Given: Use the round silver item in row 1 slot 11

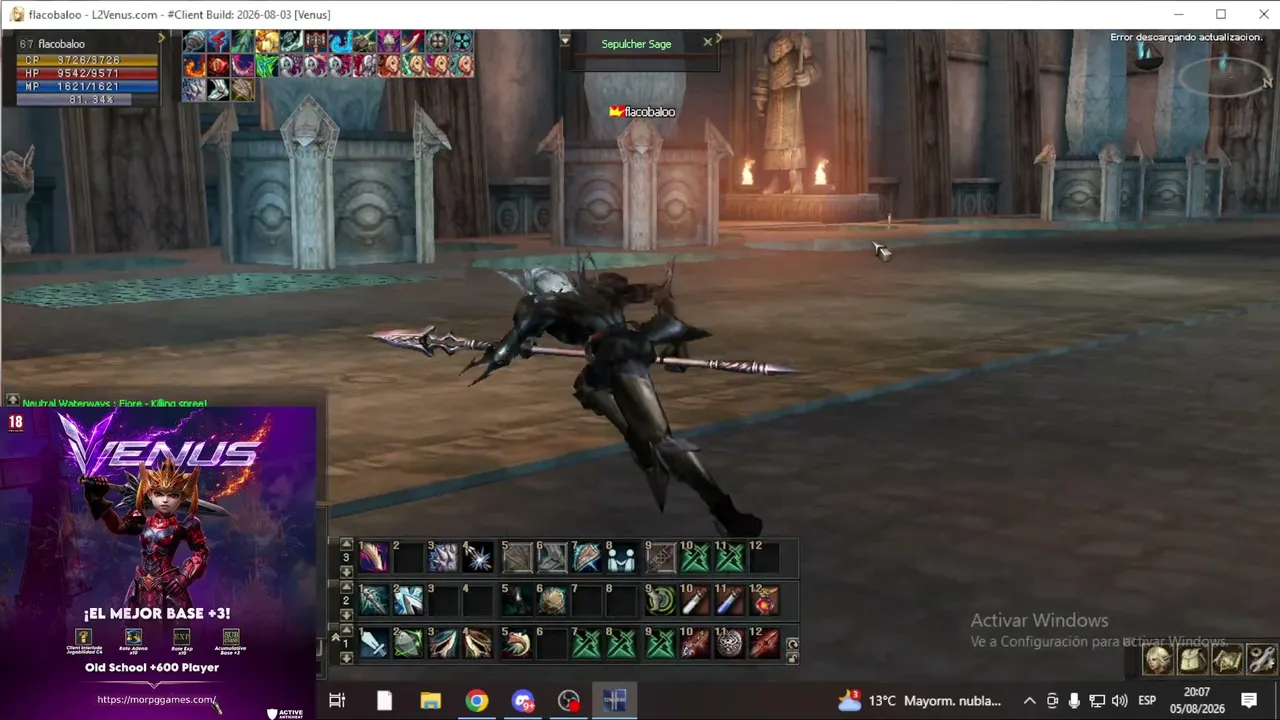Looking at the screenshot, I should click(x=730, y=643).
